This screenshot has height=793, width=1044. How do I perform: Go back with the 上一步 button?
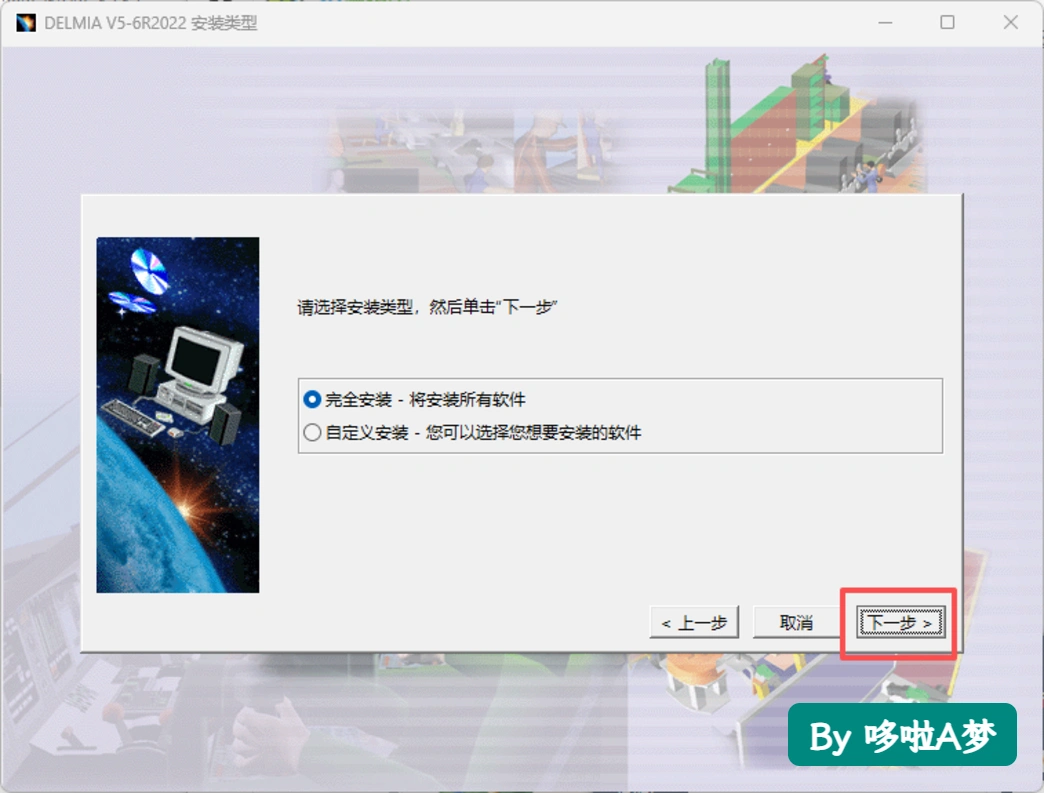(x=694, y=623)
